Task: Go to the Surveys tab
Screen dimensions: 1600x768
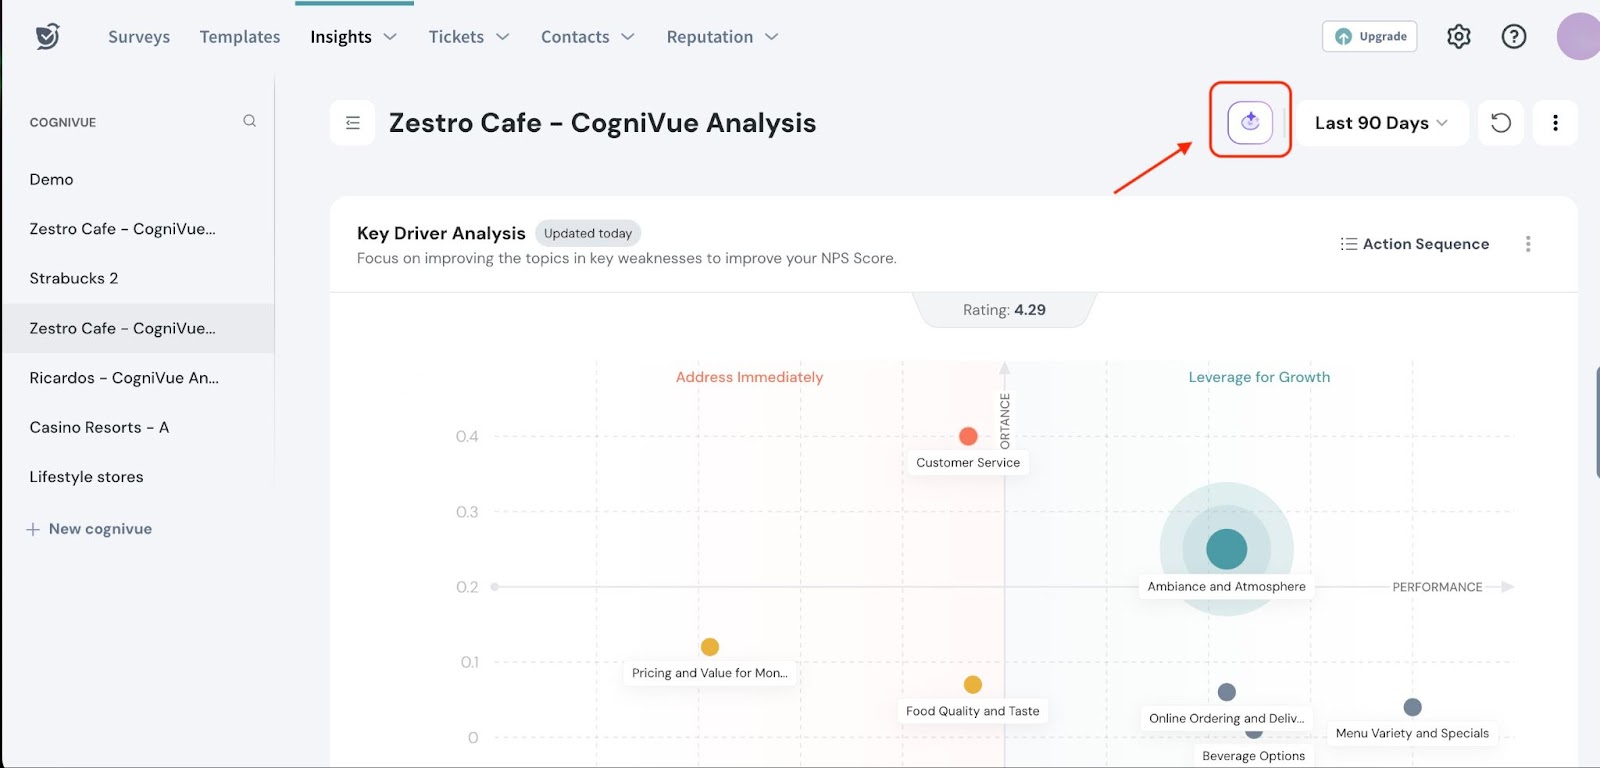Action: pyautogui.click(x=139, y=37)
